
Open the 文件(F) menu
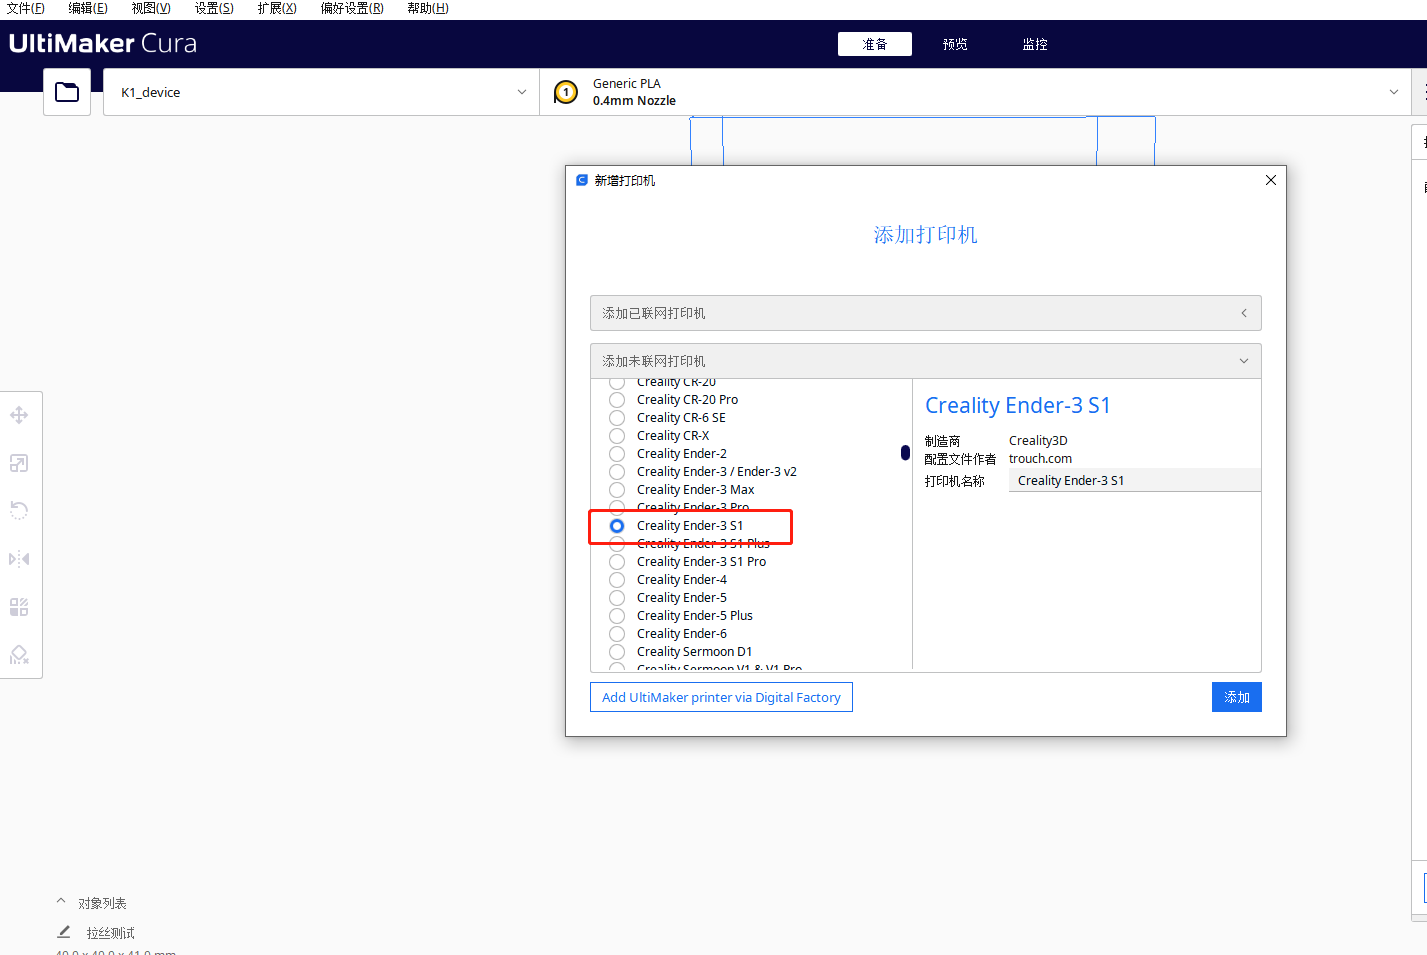point(25,8)
